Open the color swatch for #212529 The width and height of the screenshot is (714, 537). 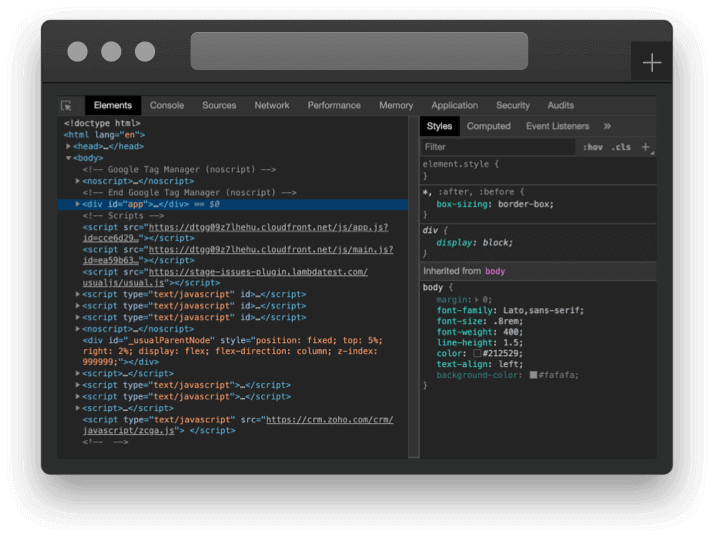[x=478, y=353]
